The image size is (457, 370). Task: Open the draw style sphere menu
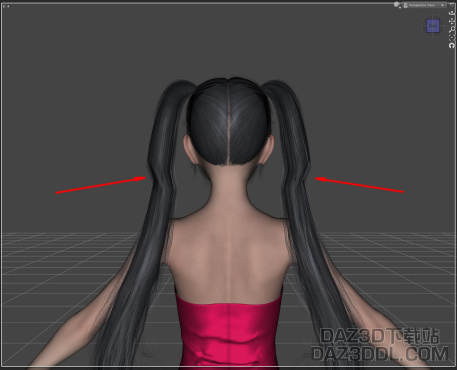[397, 5]
